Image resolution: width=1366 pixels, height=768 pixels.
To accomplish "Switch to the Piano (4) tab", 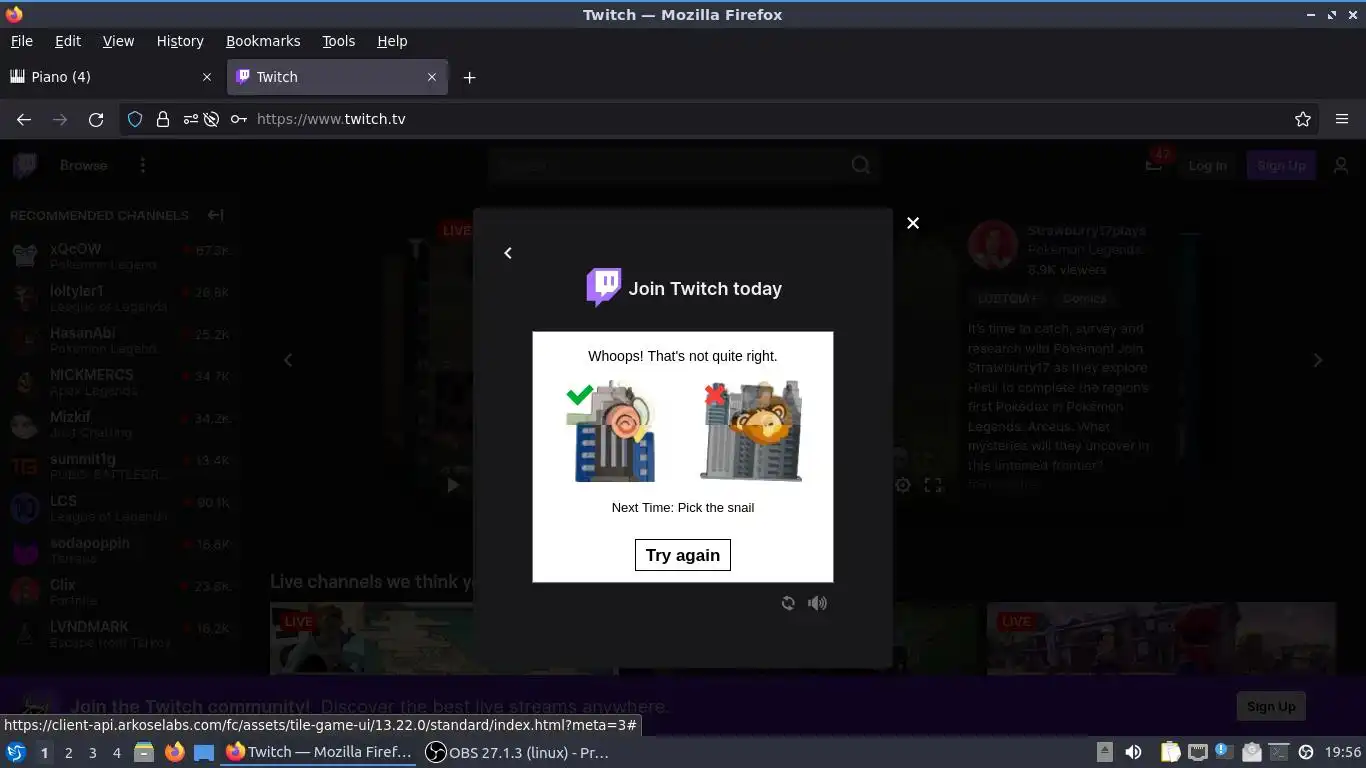I will (x=112, y=77).
